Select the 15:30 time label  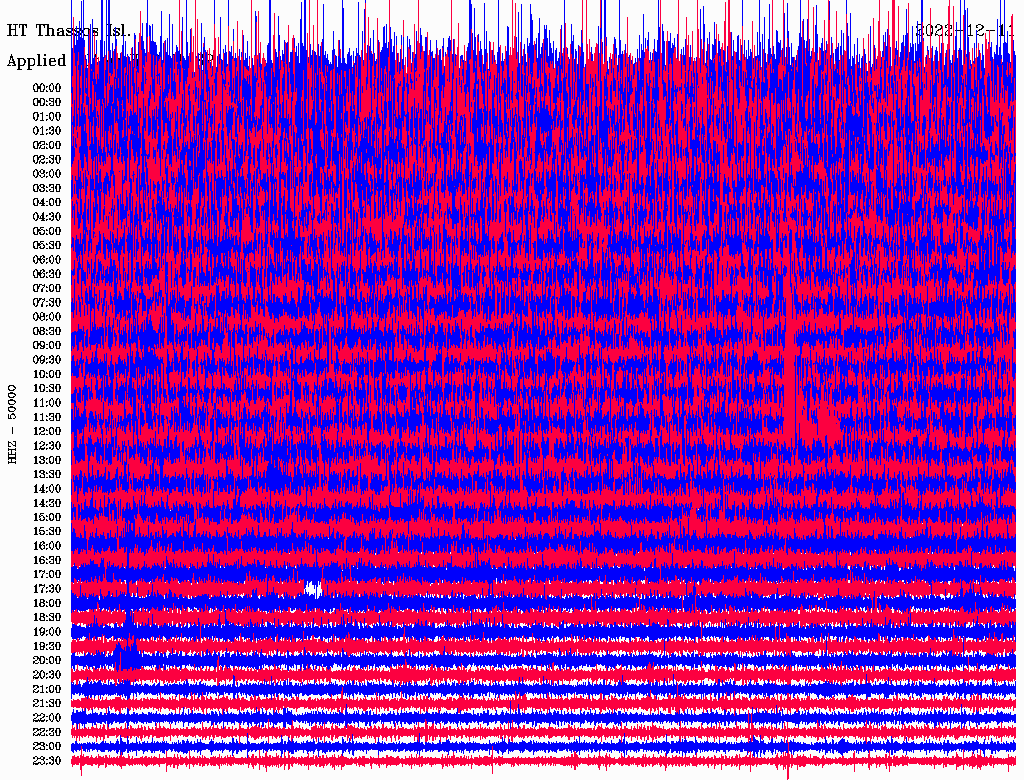point(47,532)
